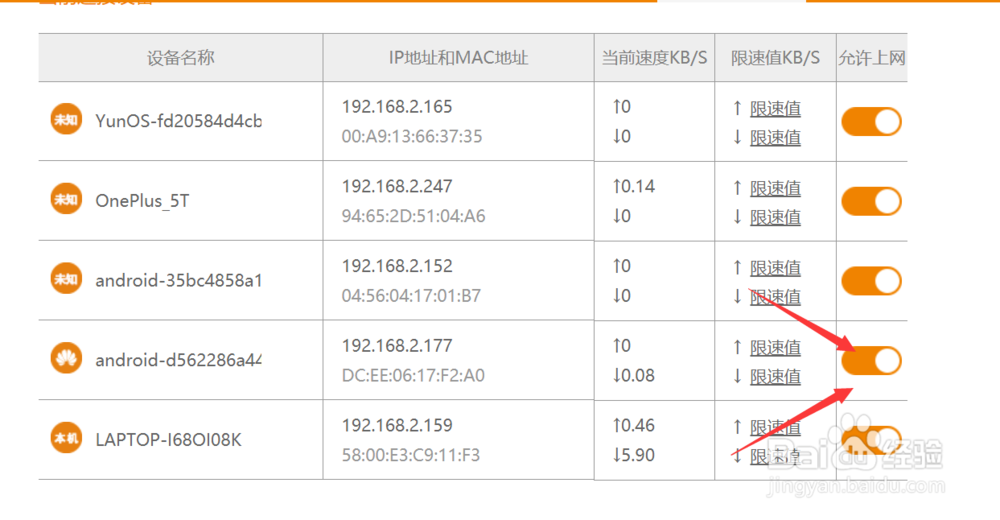Edit download limit for android-d562286a44

pos(775,377)
